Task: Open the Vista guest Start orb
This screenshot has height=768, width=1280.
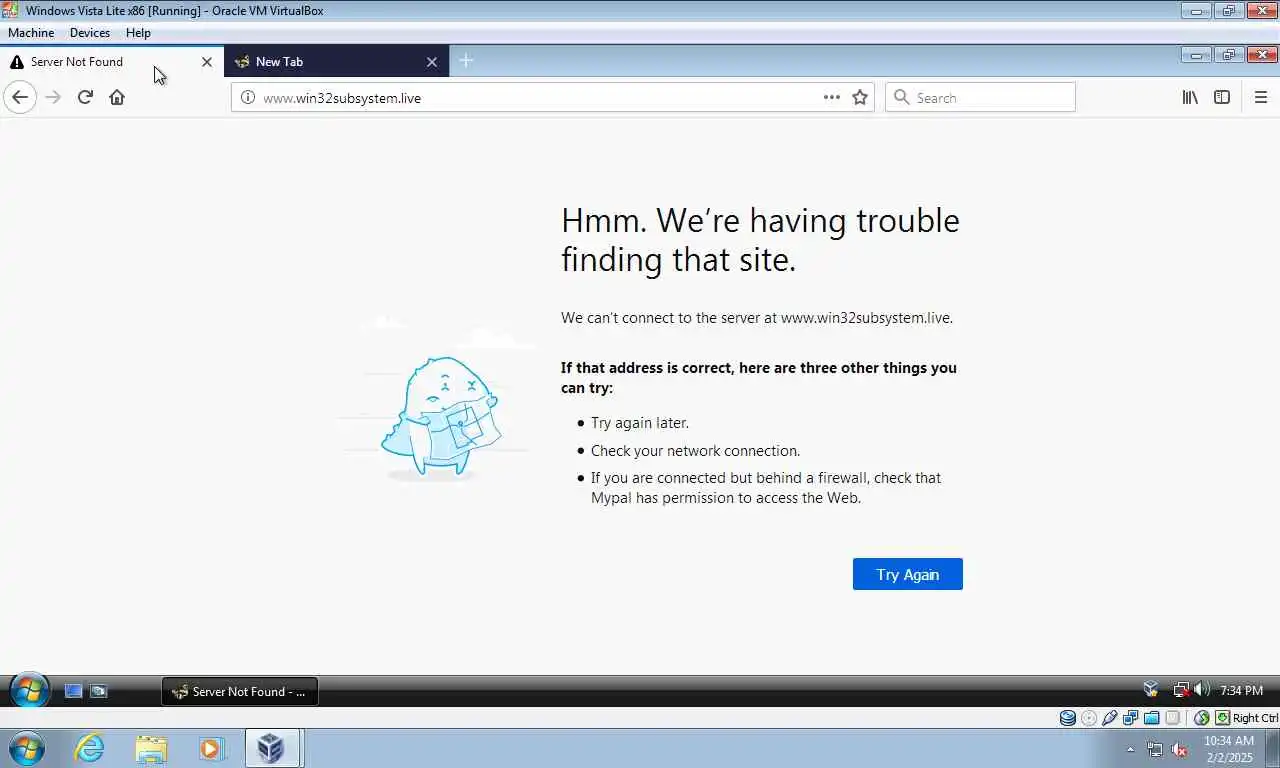Action: (x=29, y=690)
